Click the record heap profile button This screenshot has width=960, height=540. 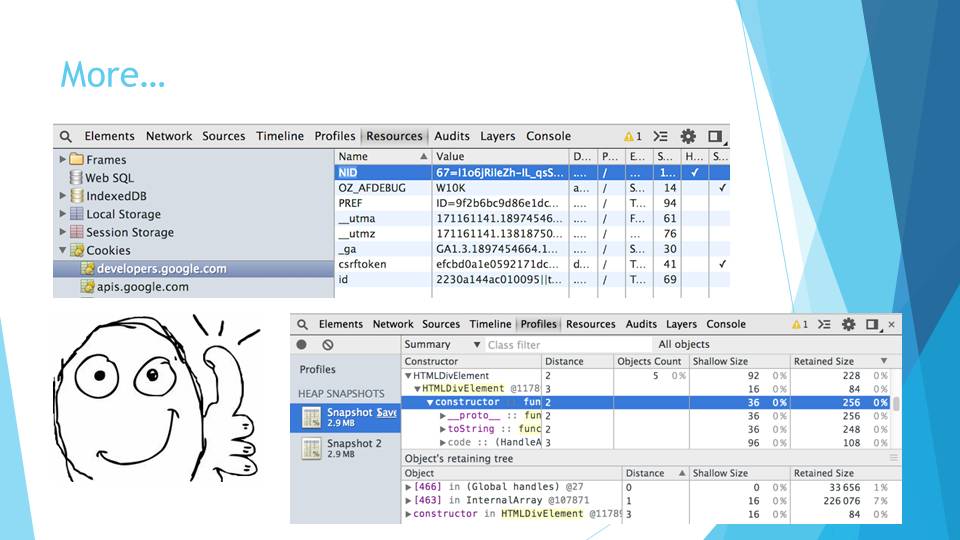click(301, 345)
